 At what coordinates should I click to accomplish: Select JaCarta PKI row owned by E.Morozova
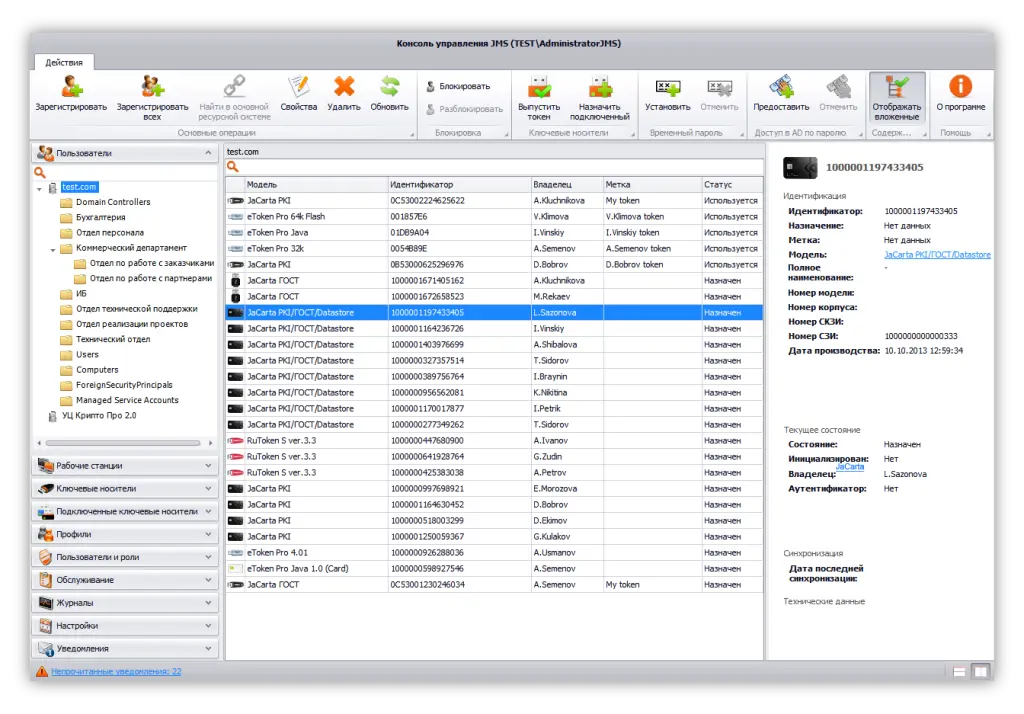[x=494, y=489]
